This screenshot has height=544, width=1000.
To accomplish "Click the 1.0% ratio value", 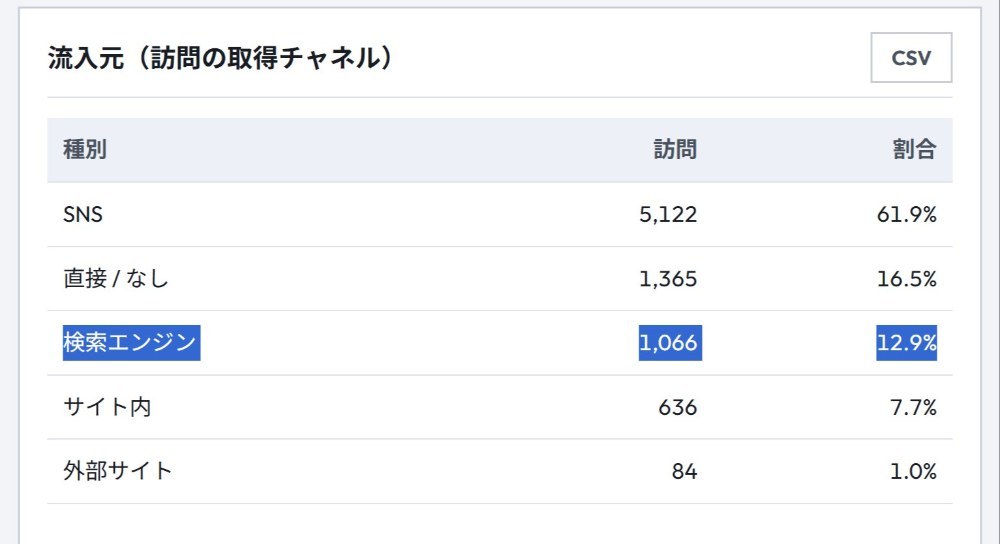I will tap(913, 471).
